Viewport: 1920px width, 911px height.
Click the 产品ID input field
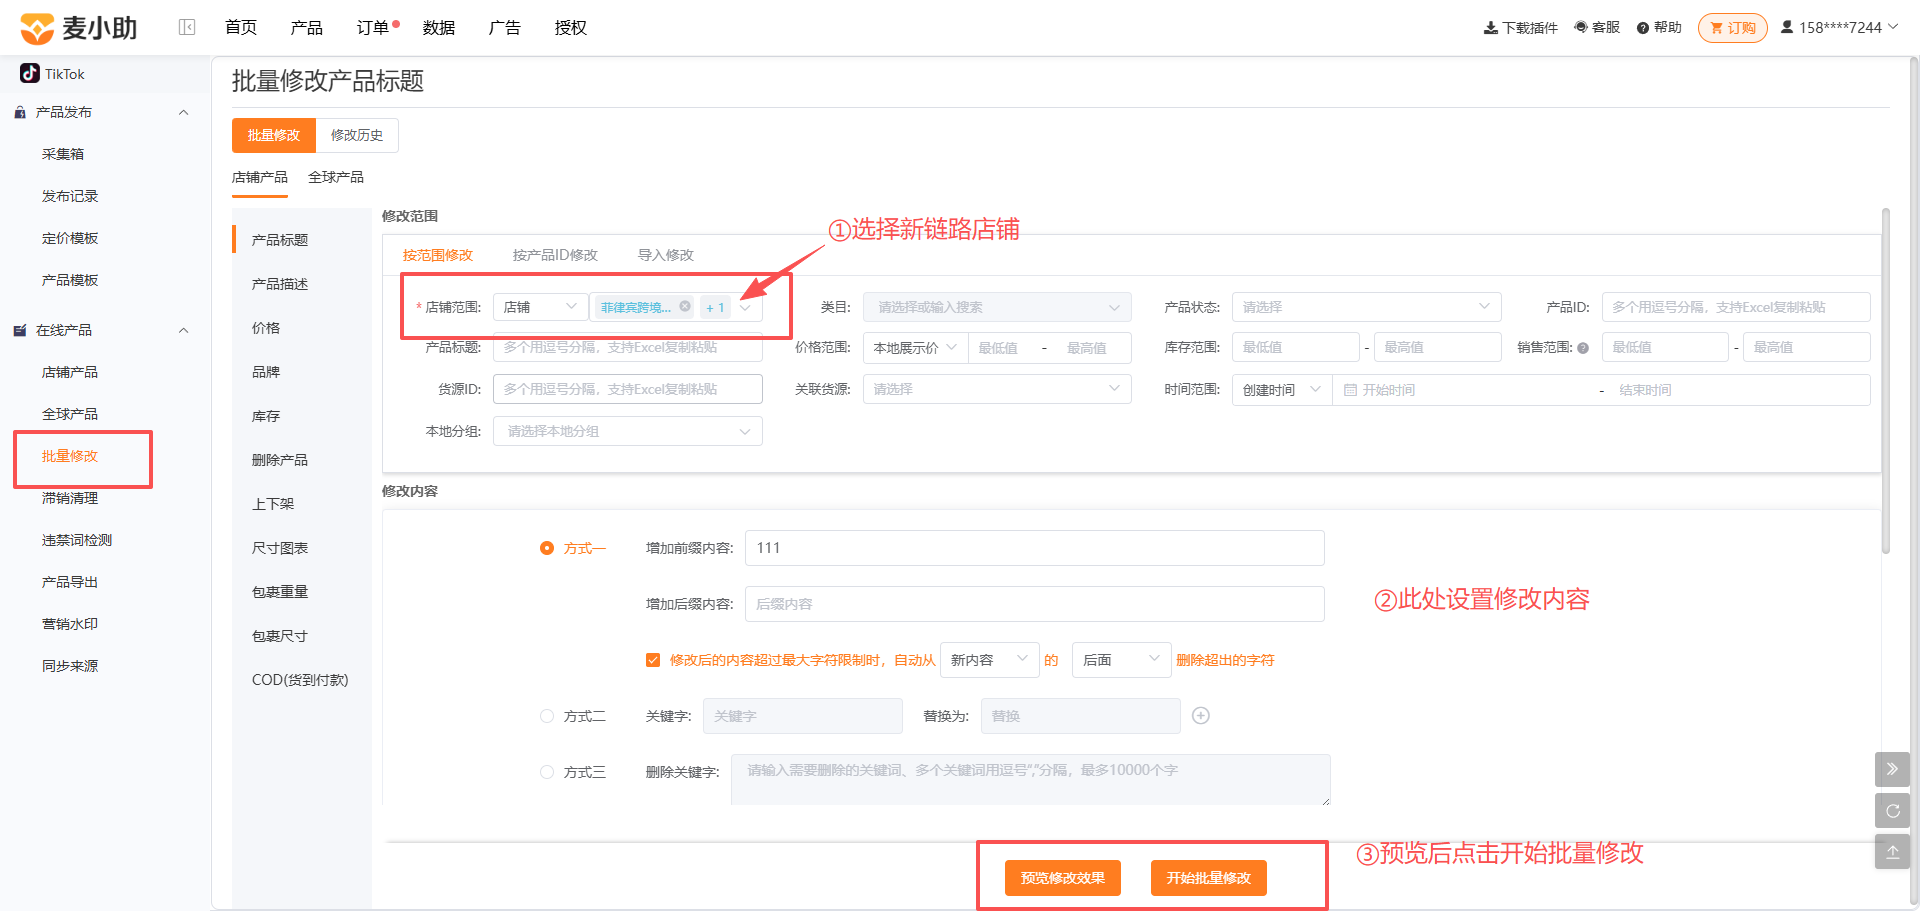tap(1736, 307)
